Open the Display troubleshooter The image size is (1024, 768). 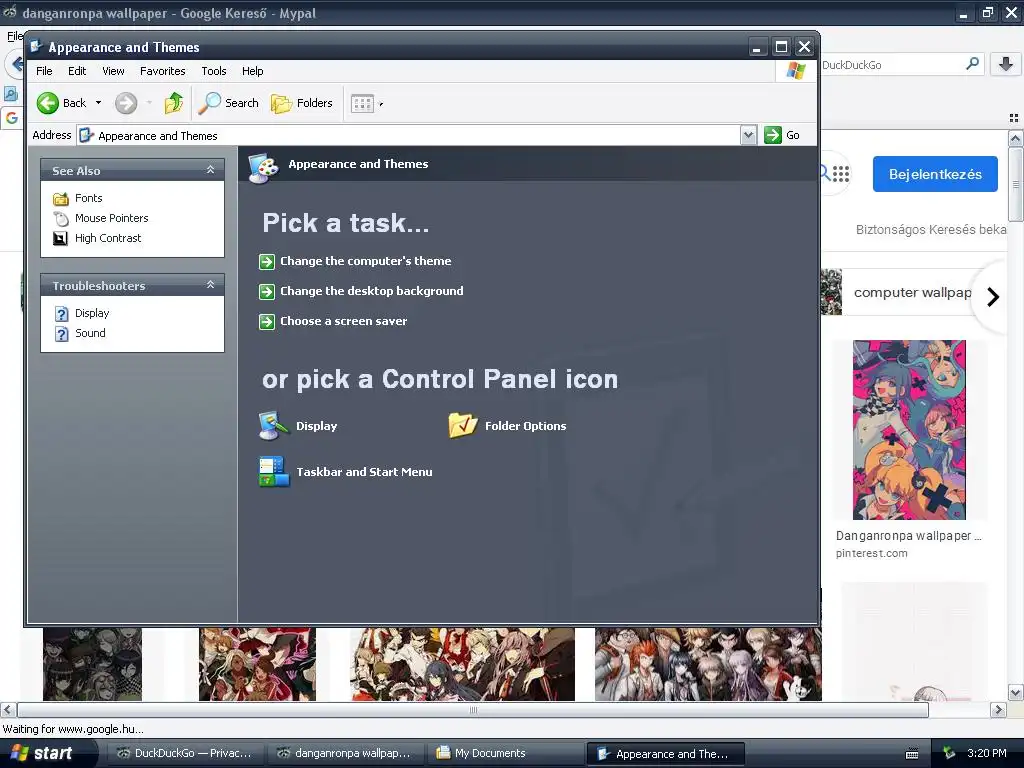pyautogui.click(x=91, y=313)
